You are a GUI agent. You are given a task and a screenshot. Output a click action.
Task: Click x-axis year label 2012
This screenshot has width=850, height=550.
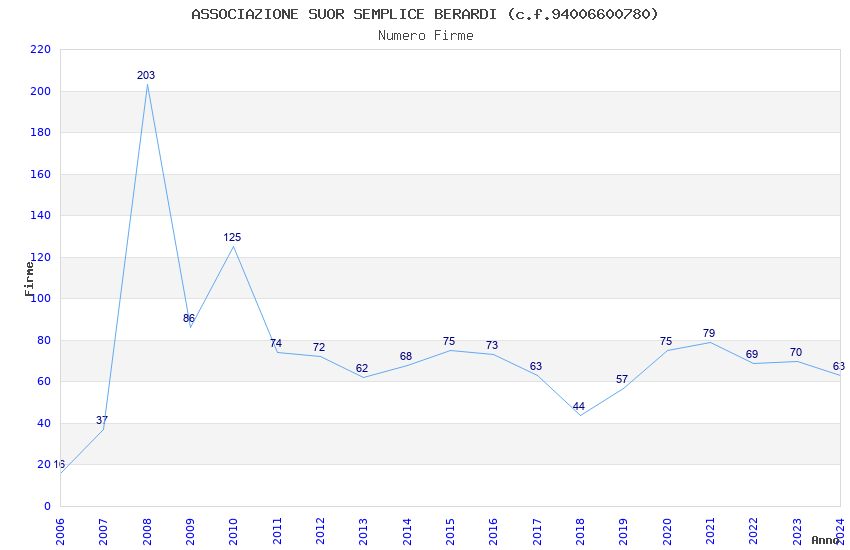tap(320, 531)
